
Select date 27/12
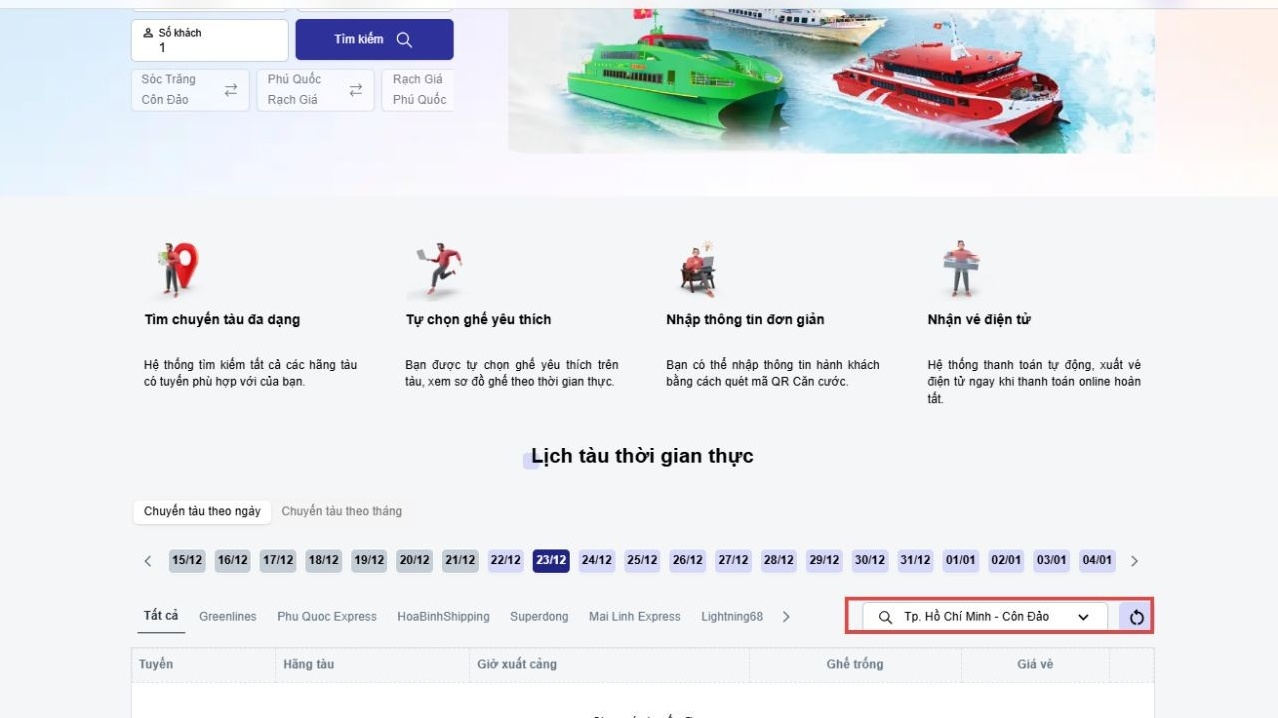tap(733, 560)
